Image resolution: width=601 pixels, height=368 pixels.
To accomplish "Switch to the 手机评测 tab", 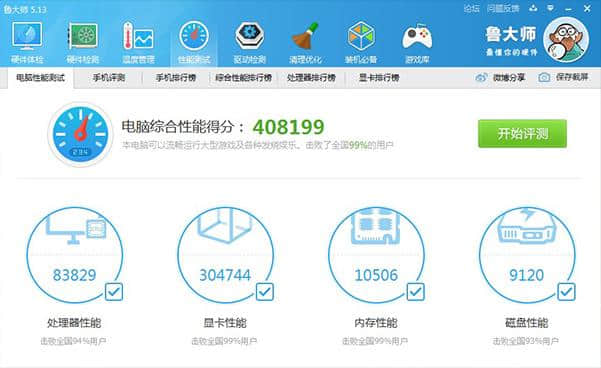I will click(x=109, y=78).
